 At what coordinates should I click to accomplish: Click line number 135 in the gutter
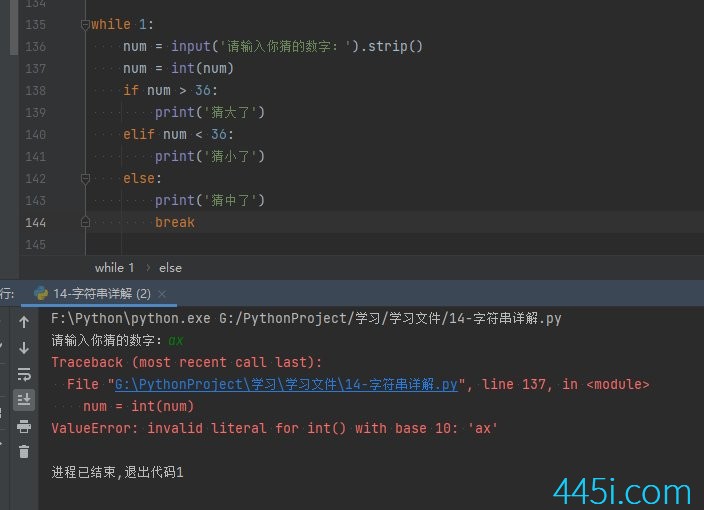[36, 24]
